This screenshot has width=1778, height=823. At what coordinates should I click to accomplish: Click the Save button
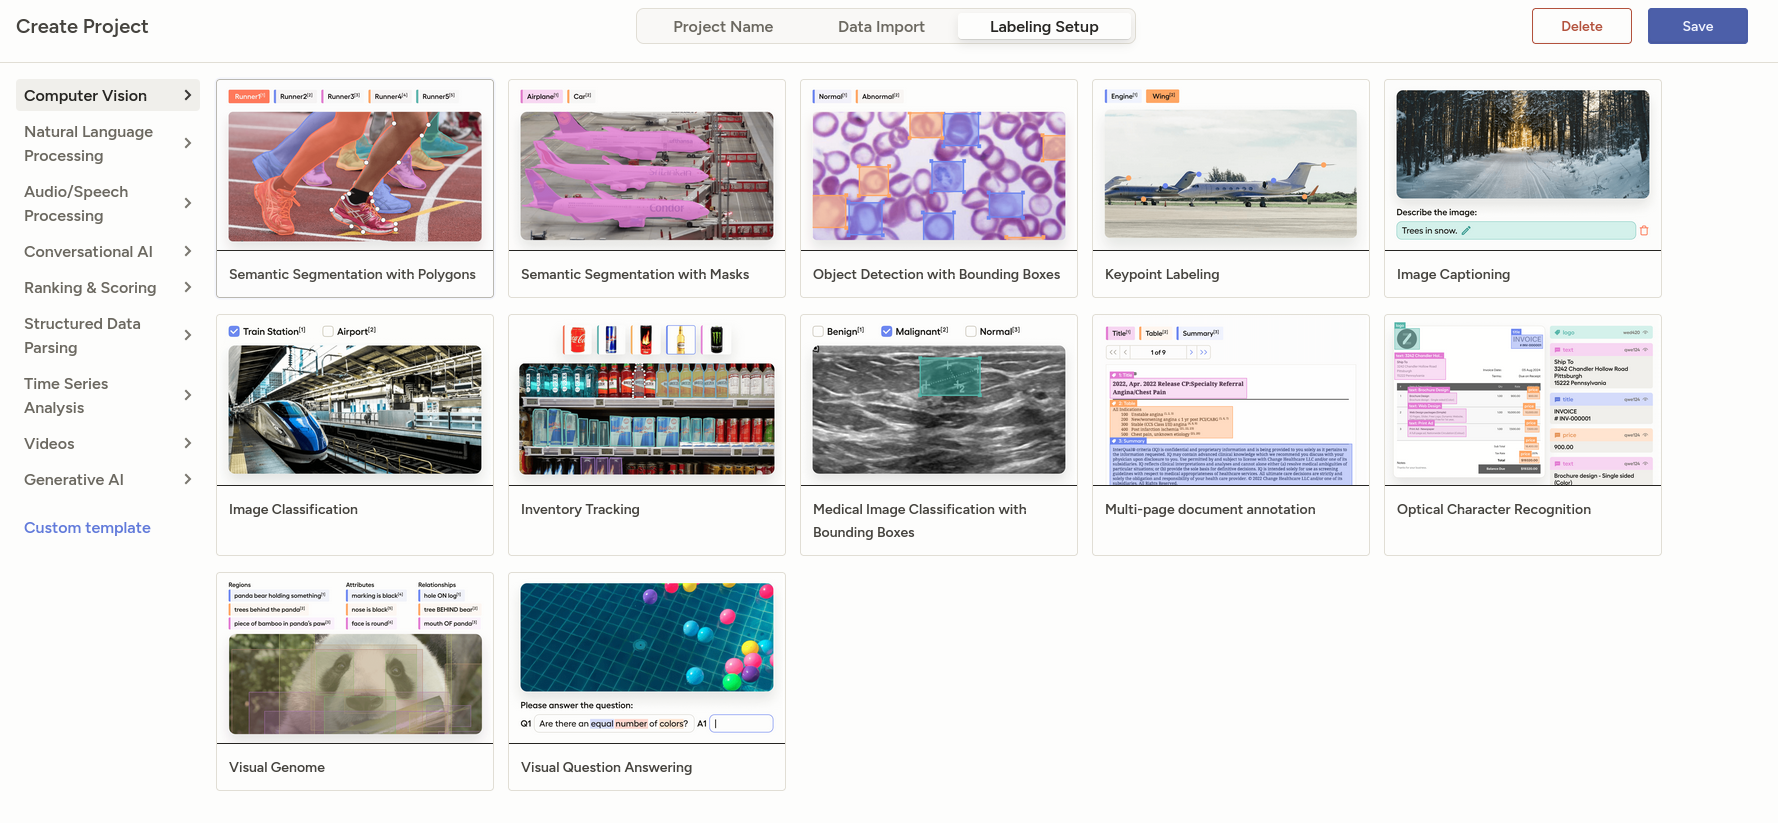pos(1697,27)
